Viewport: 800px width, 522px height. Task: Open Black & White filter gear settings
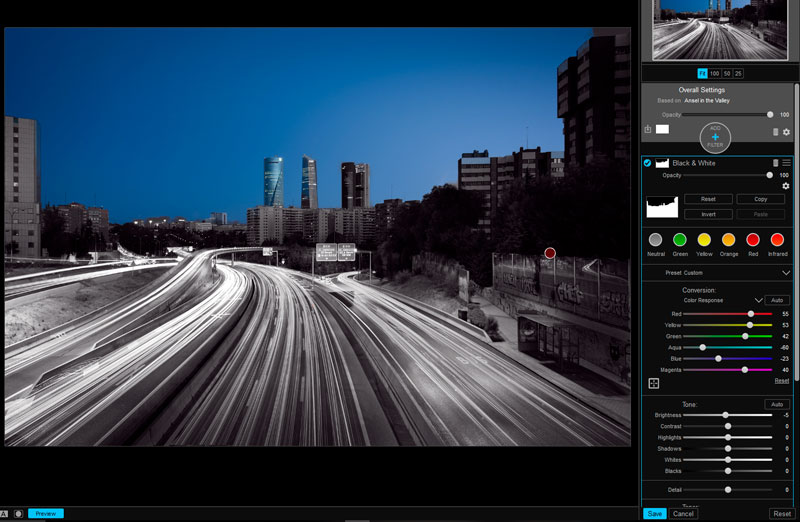786,186
